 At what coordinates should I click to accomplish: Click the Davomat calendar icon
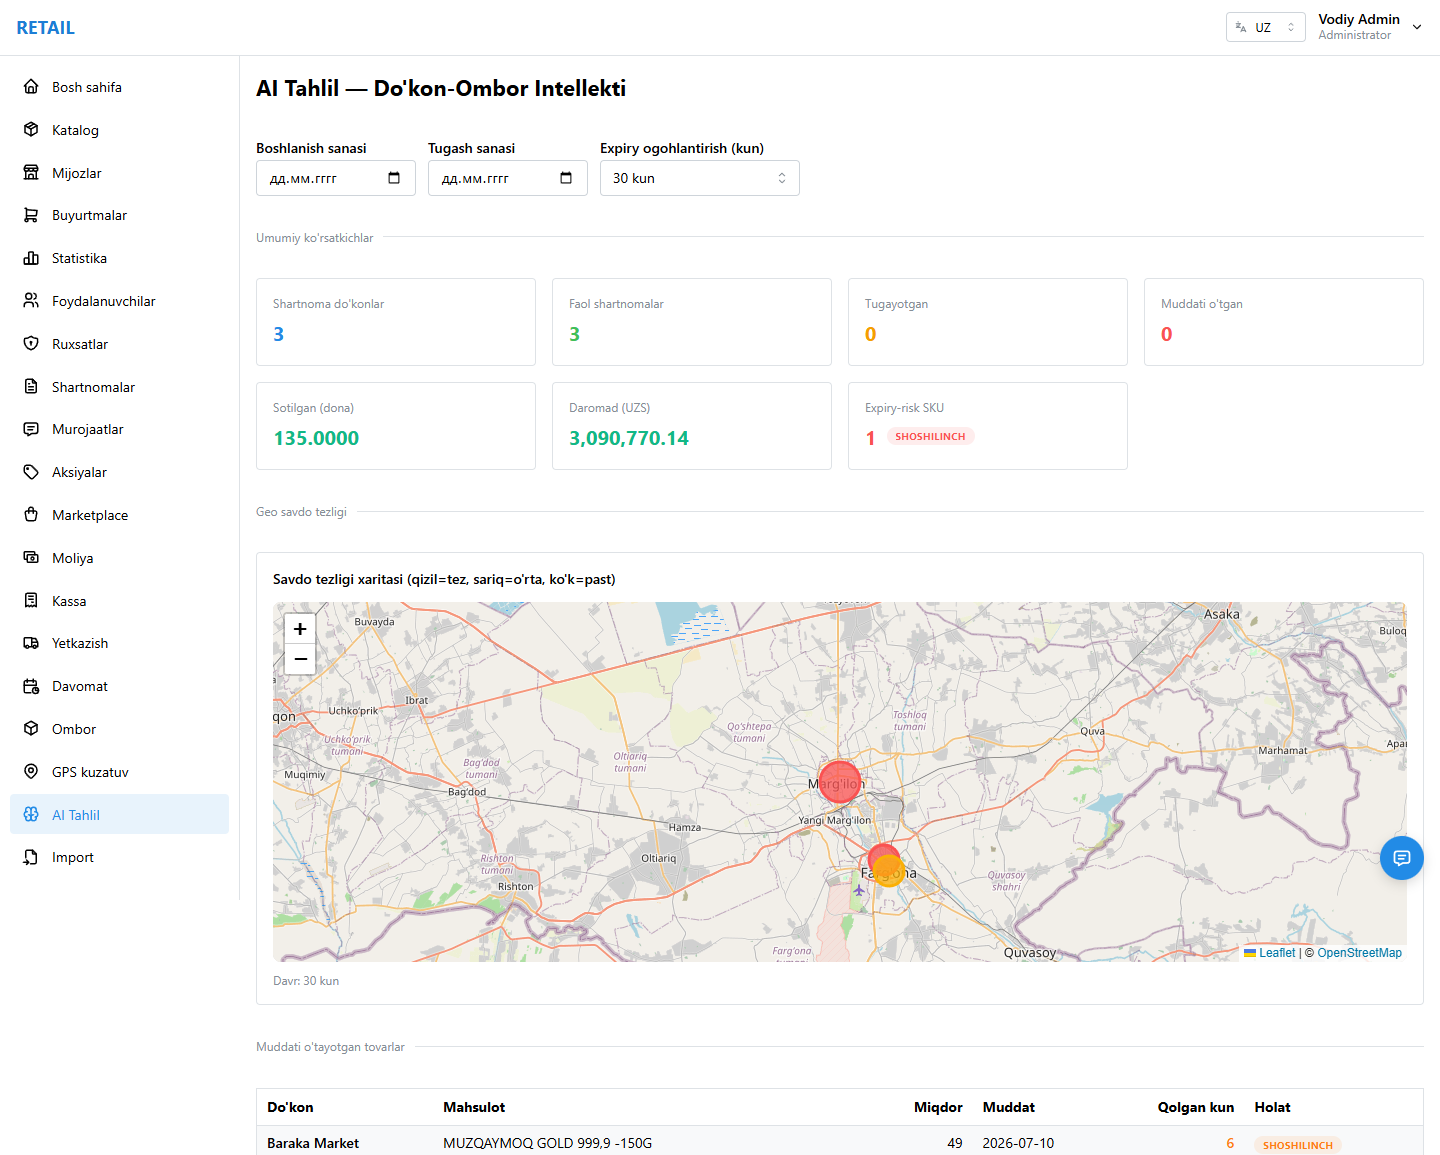31,686
